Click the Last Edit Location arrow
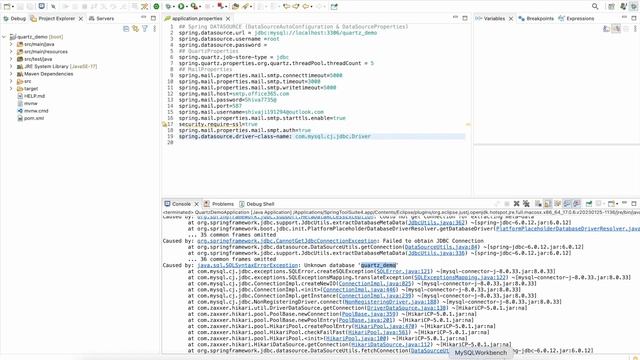Image resolution: width=640 pixels, height=360 pixels. click(287, 7)
